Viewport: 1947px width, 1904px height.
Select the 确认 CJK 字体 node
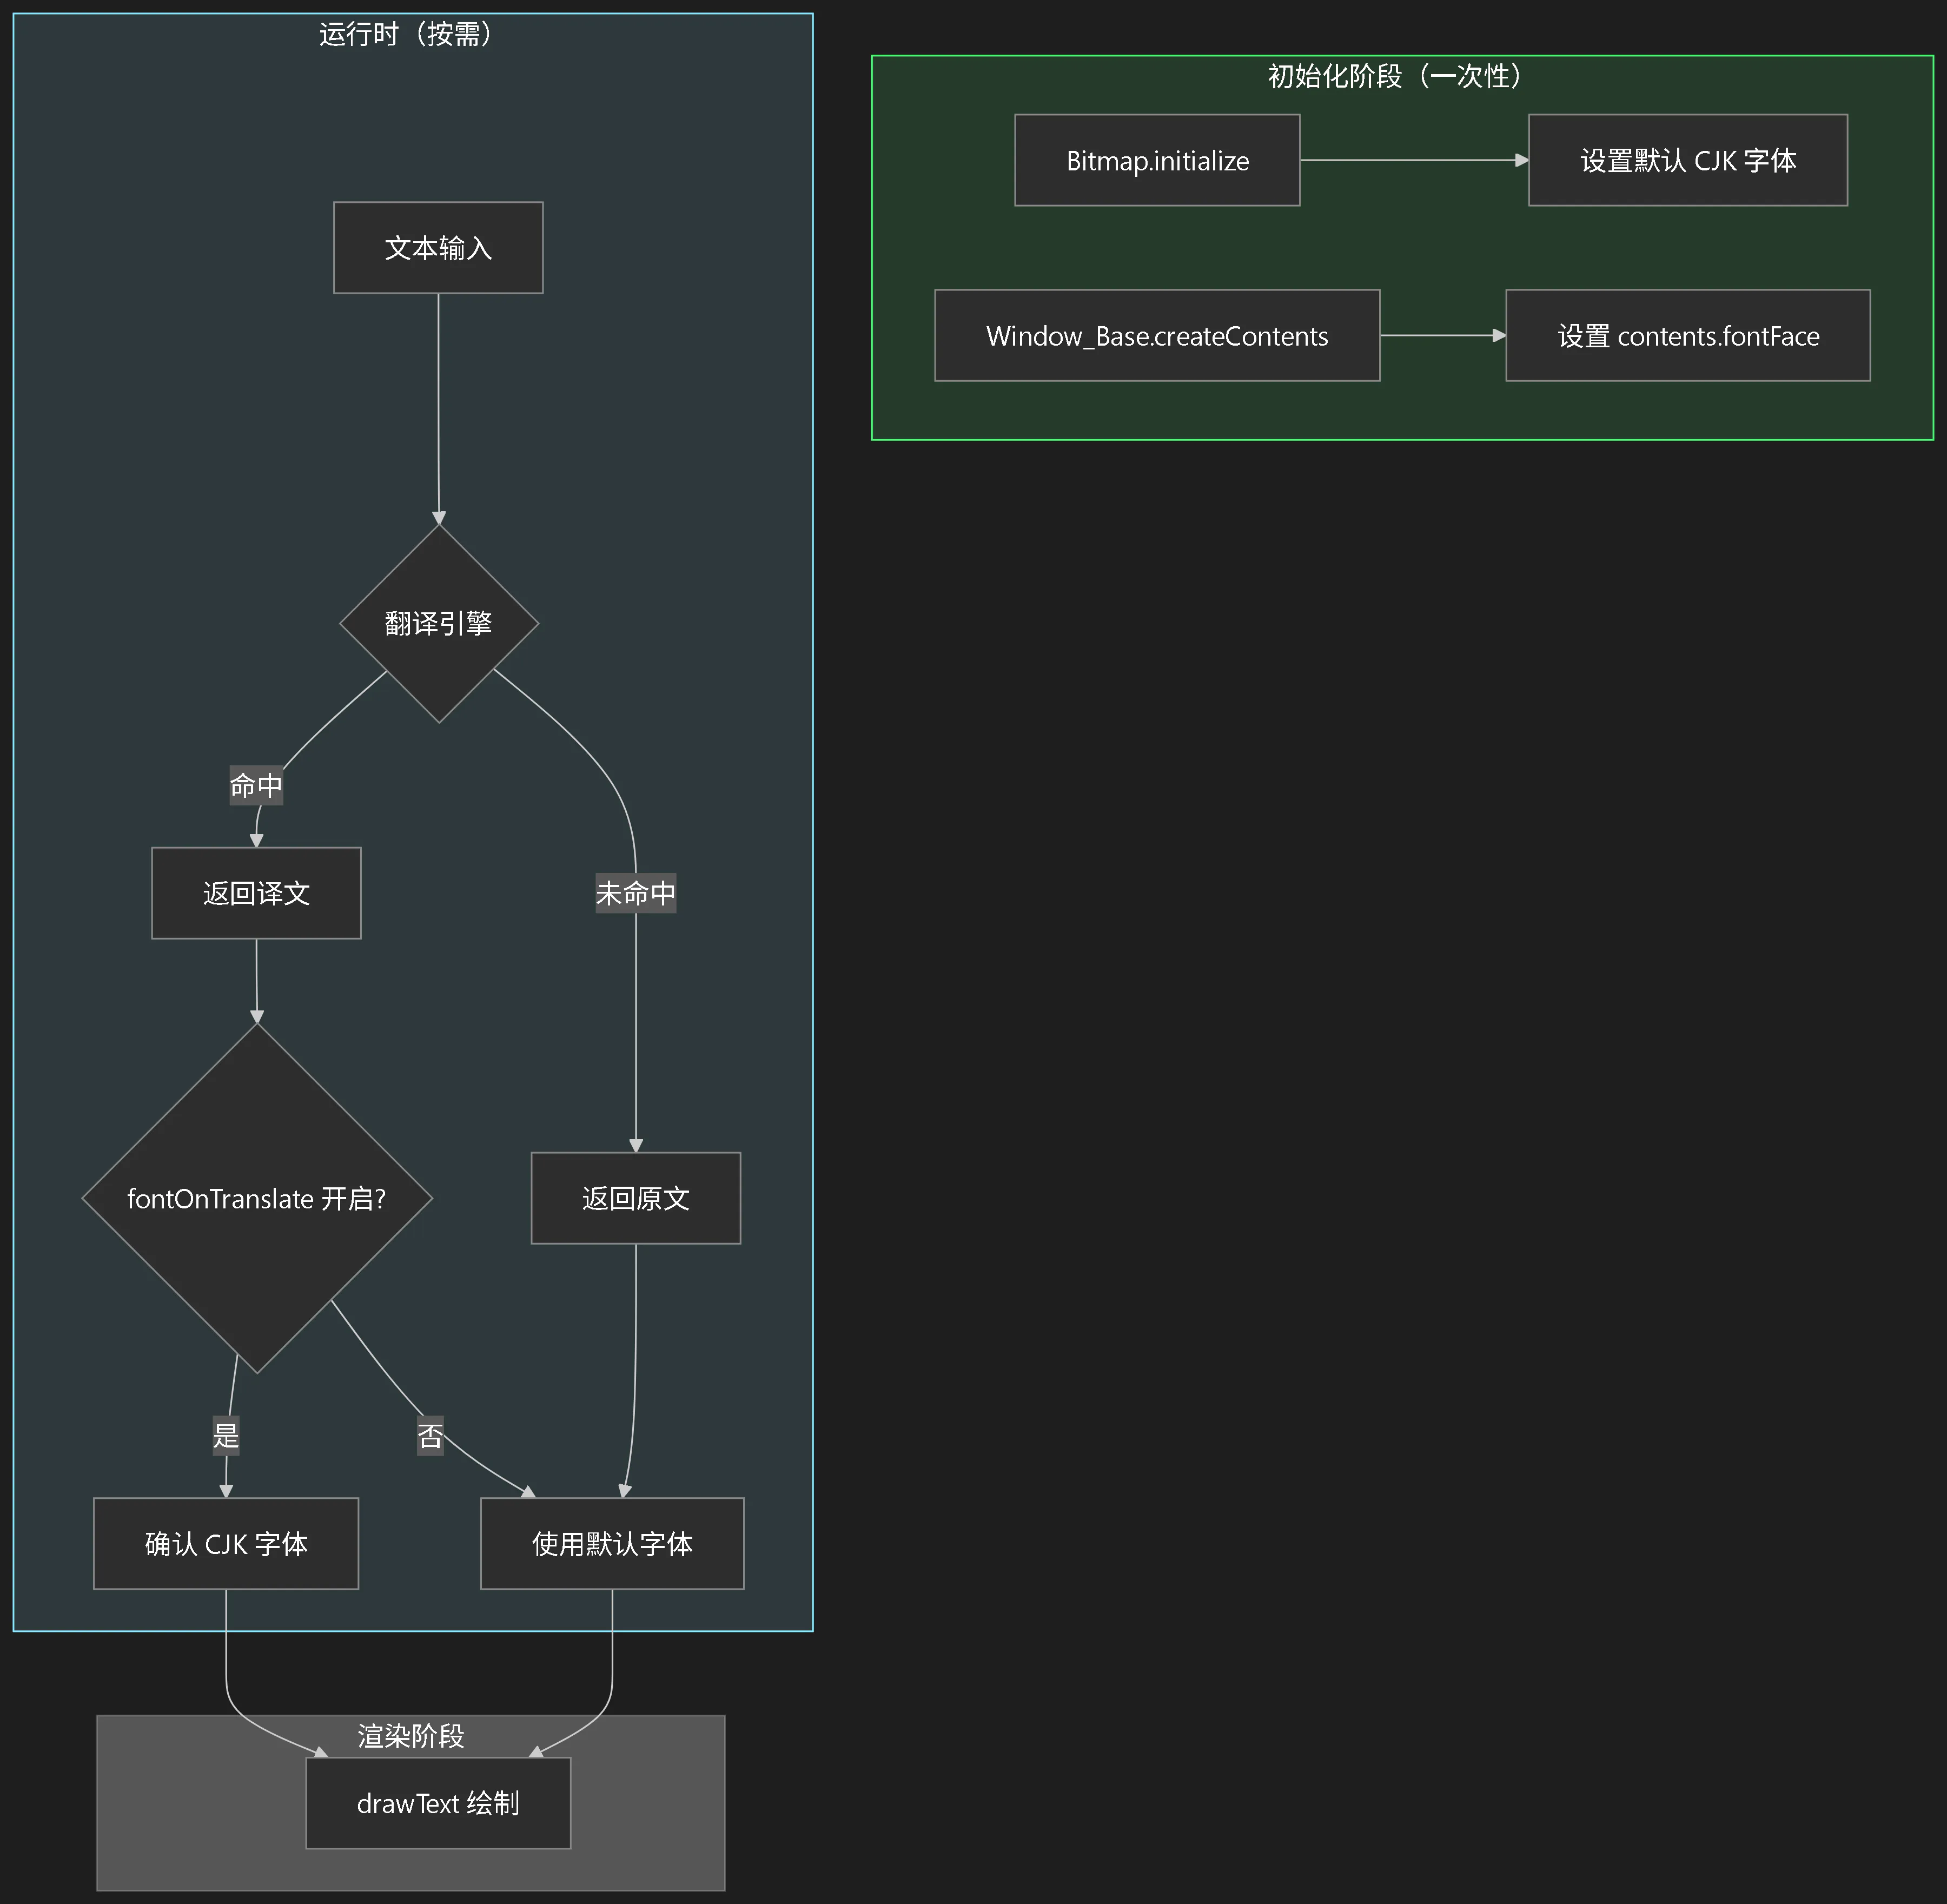coord(226,1544)
